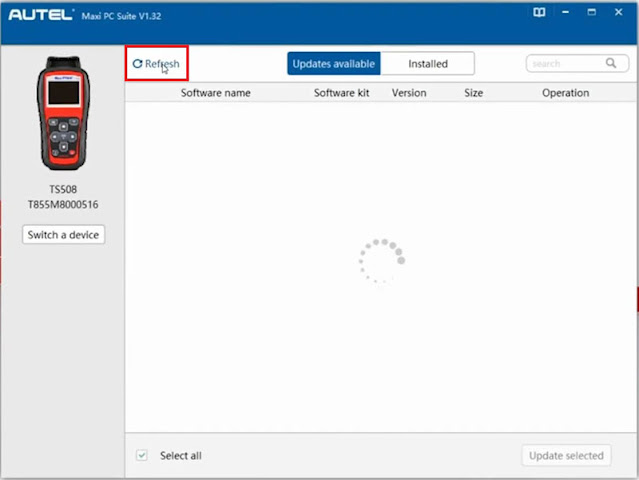This screenshot has width=639, height=480.
Task: Click the Refresh button
Action: click(156, 64)
